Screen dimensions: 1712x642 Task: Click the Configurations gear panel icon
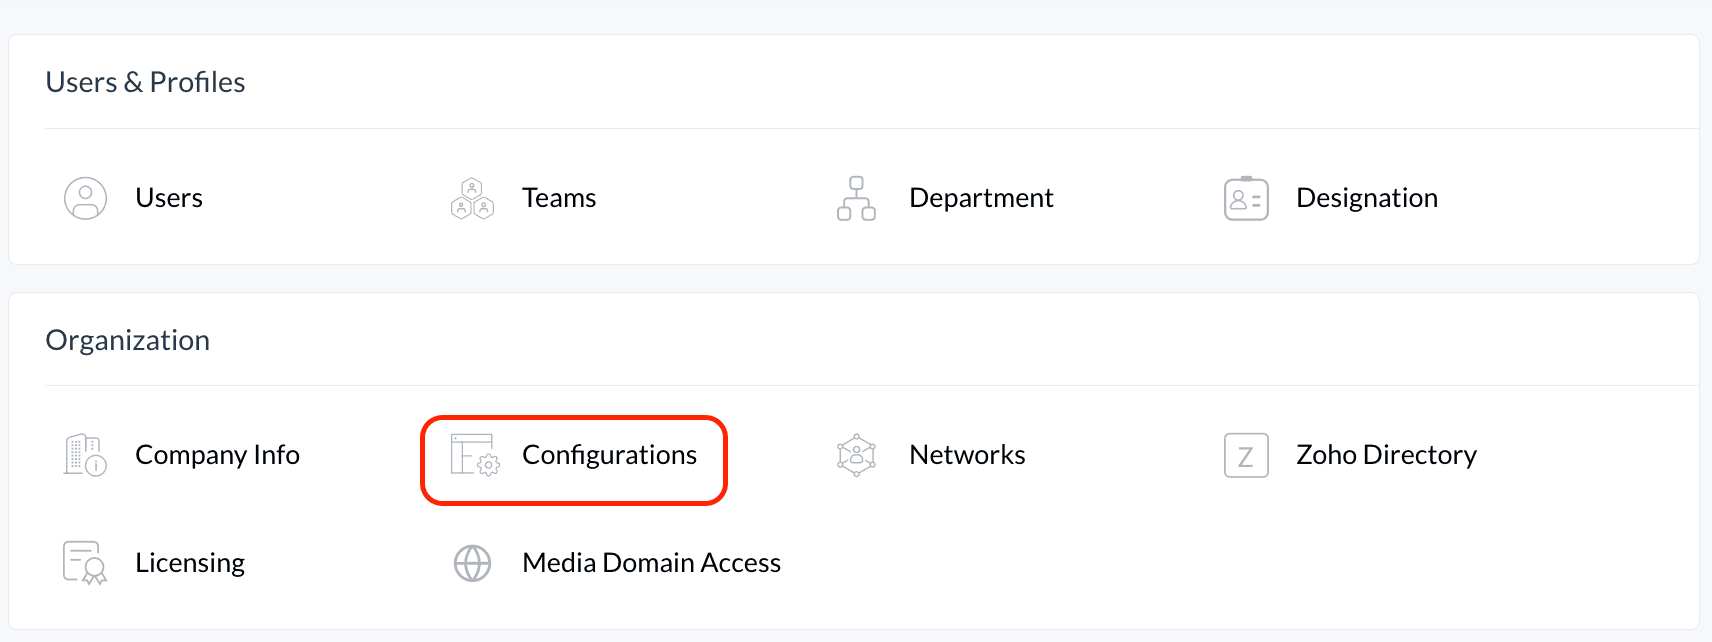point(475,455)
